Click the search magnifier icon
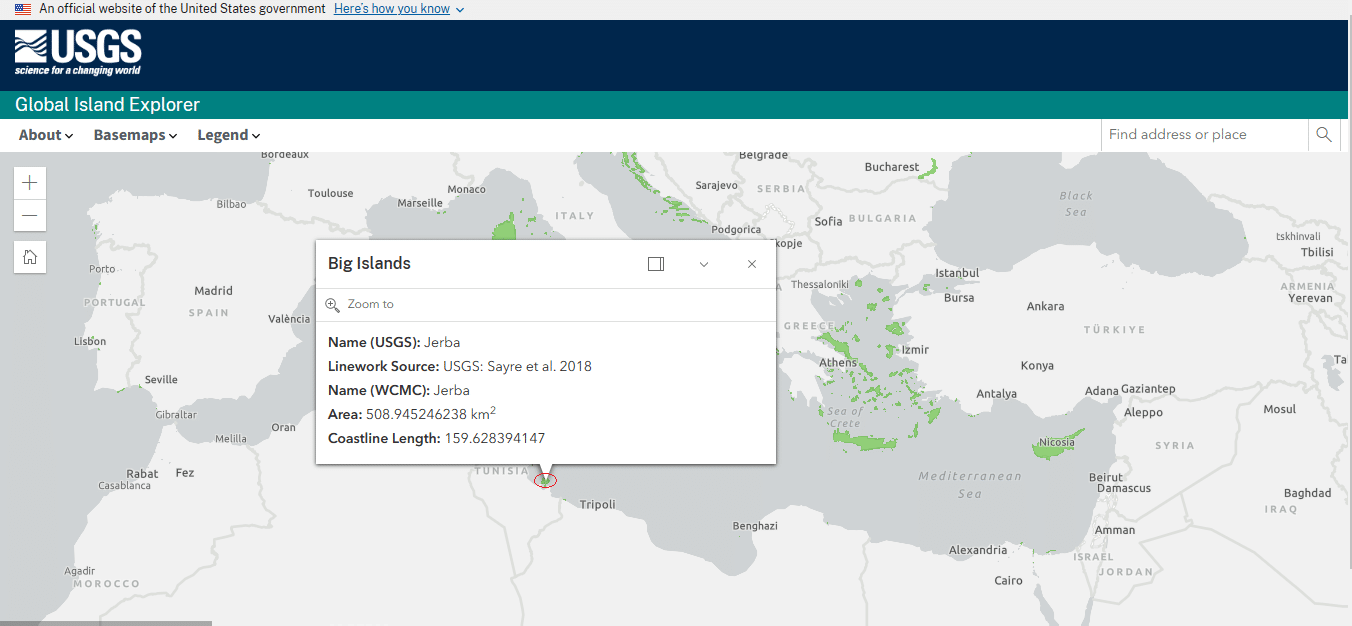 [x=1324, y=135]
